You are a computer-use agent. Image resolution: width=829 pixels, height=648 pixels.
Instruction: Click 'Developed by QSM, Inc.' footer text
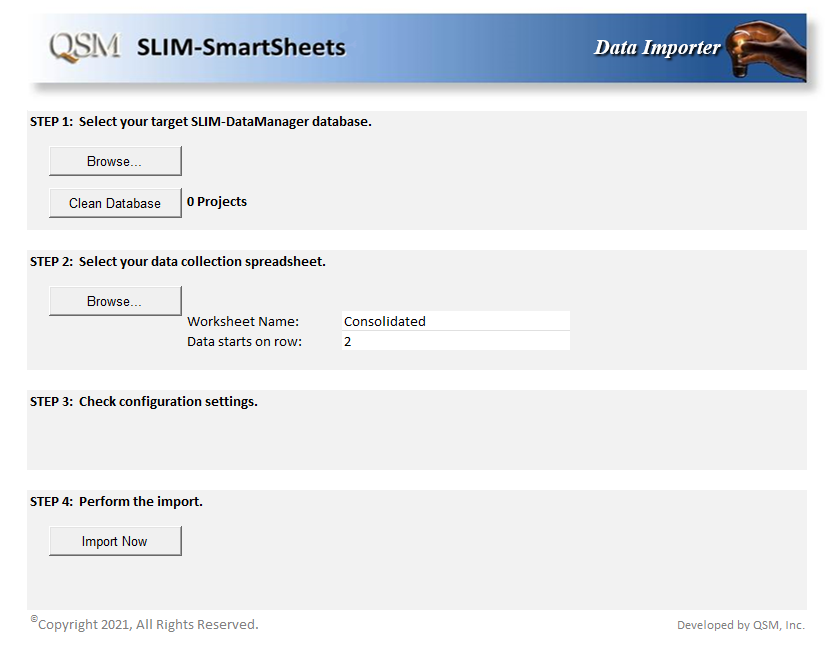pos(741,625)
